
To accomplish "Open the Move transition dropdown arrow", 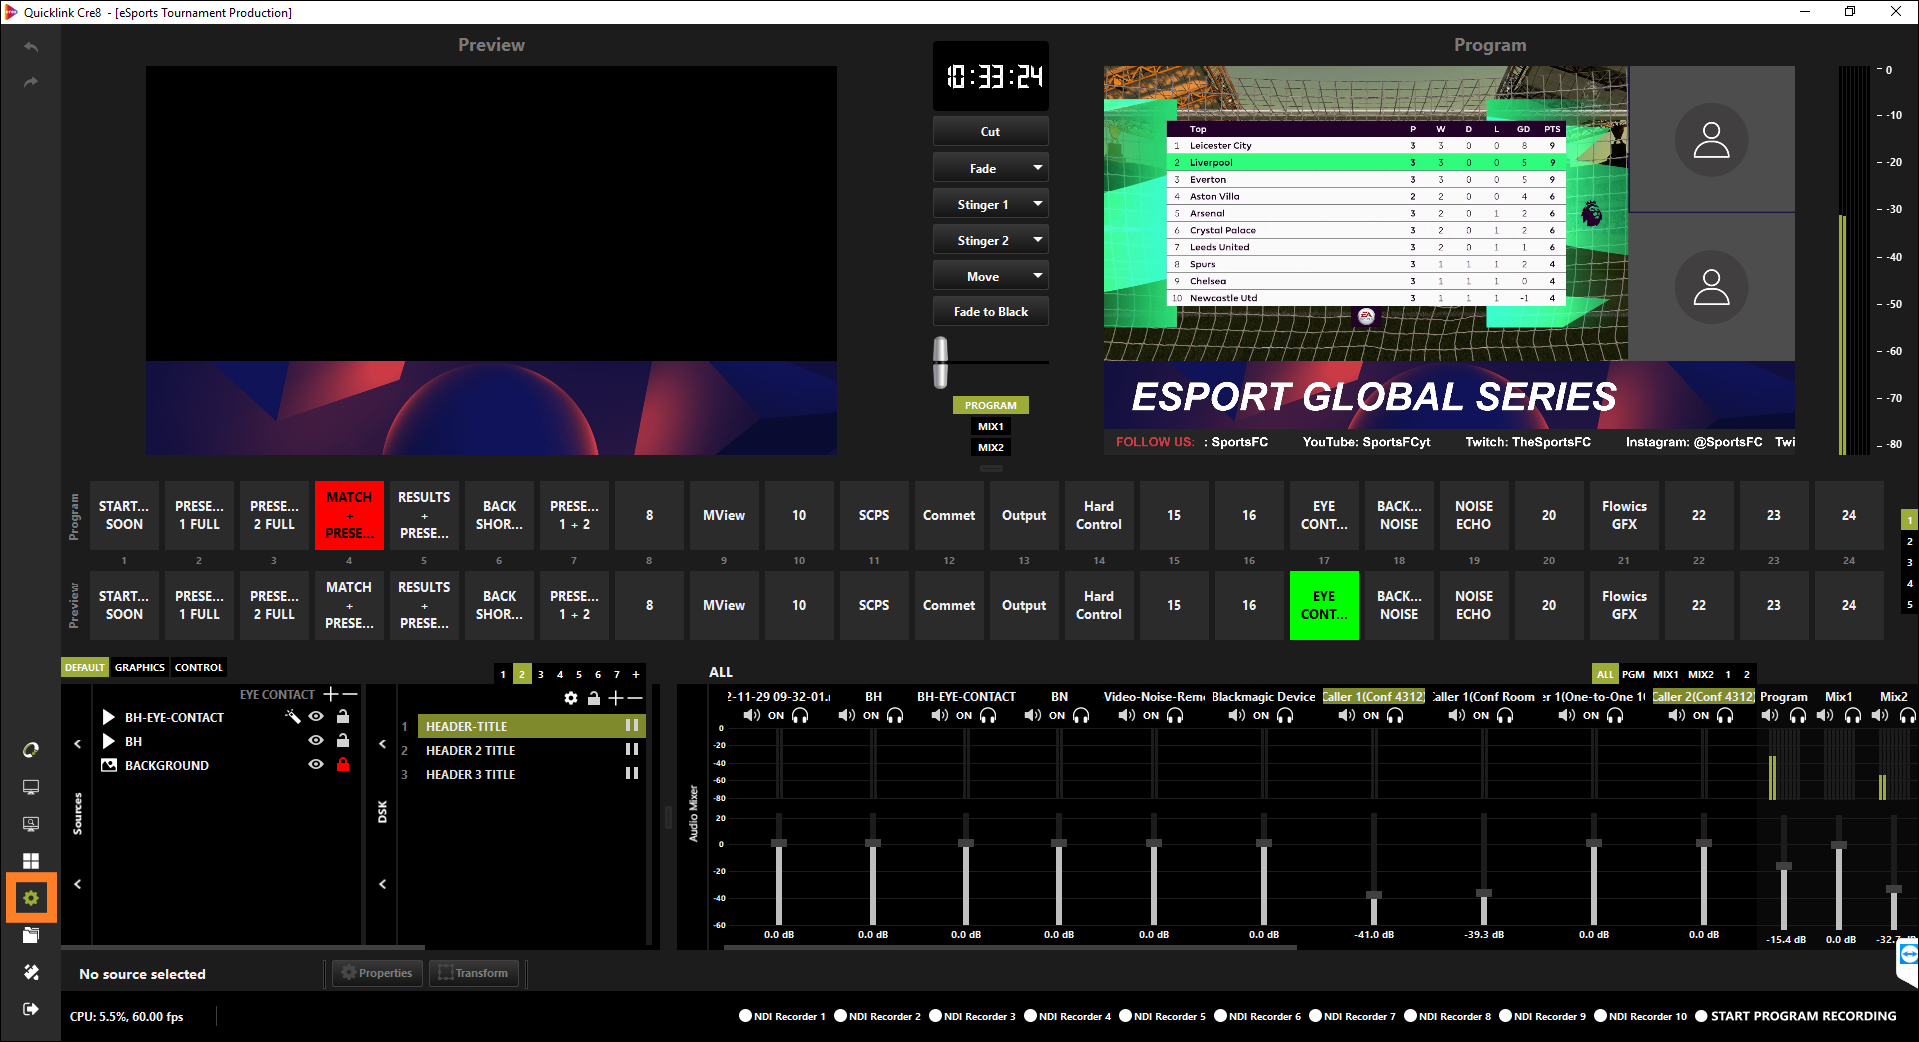I will click(1038, 276).
